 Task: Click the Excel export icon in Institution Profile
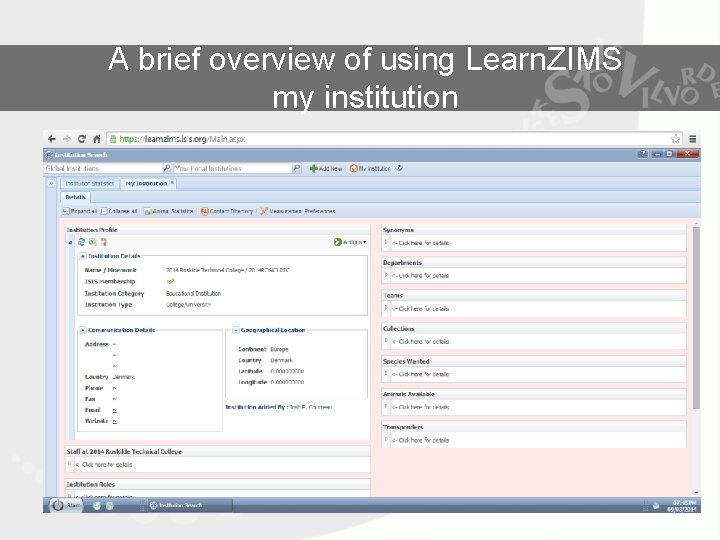[93, 242]
